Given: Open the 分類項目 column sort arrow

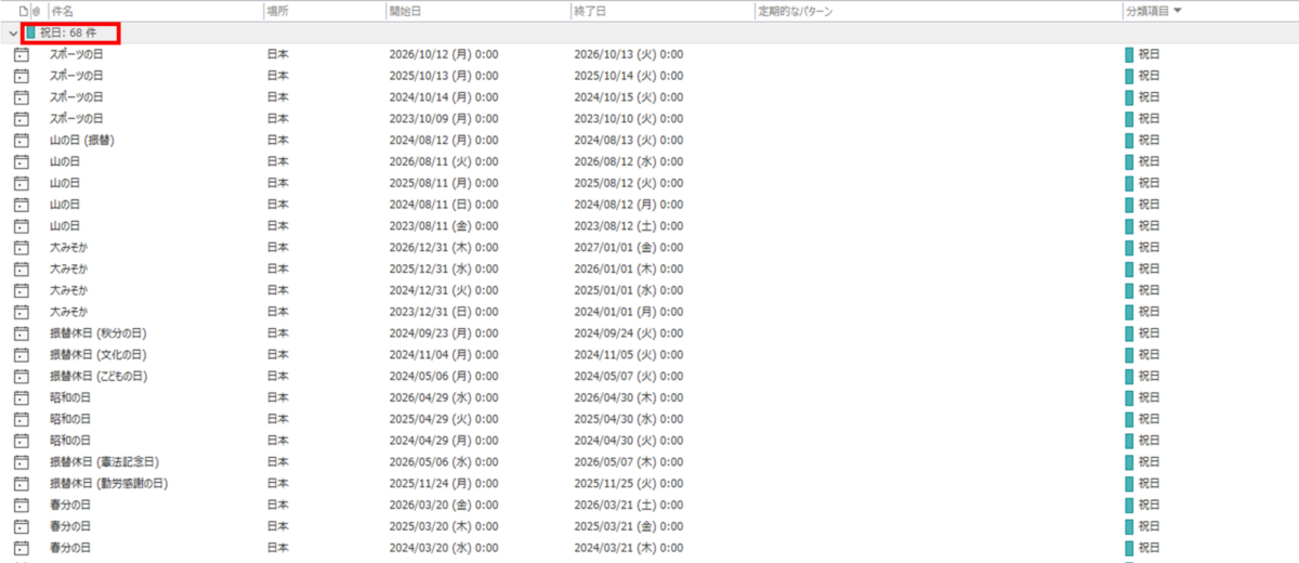Looking at the screenshot, I should (1177, 11).
